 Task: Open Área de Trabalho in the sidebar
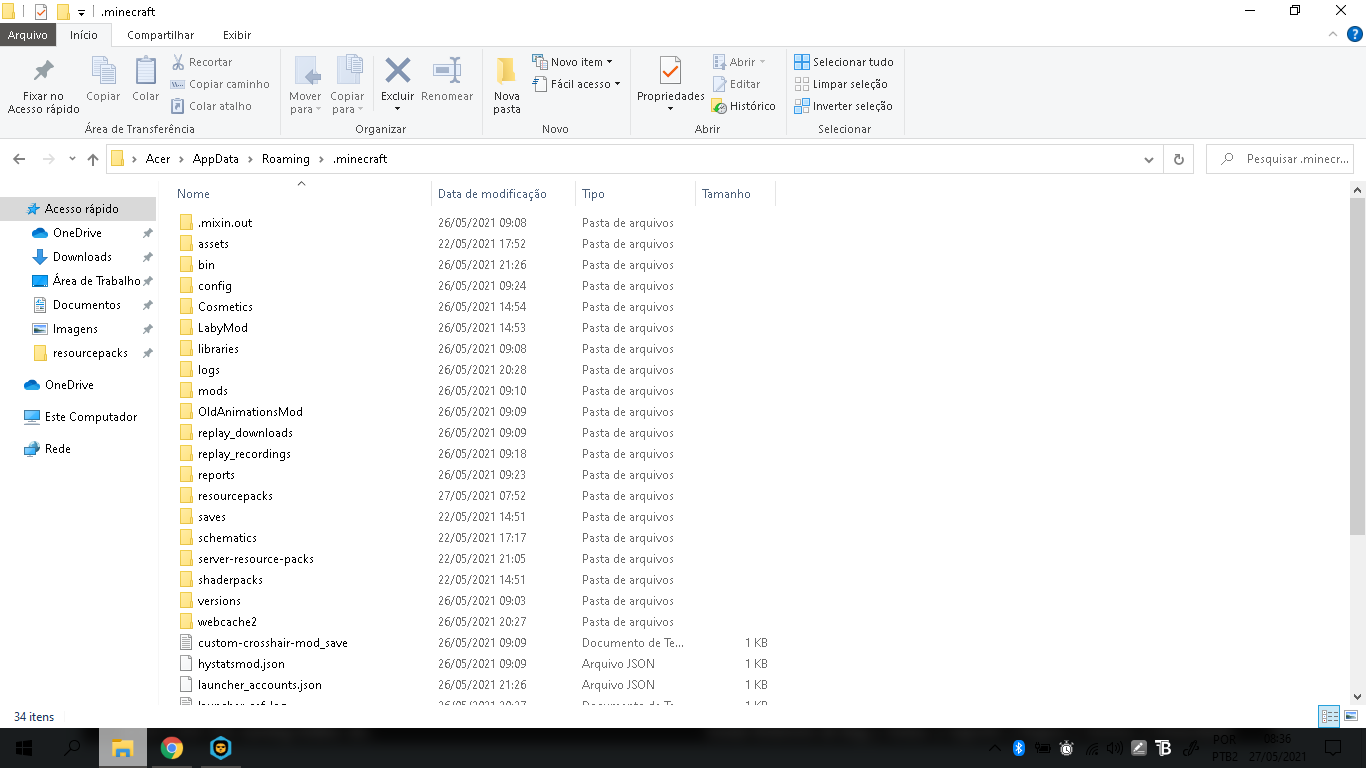click(x=96, y=281)
